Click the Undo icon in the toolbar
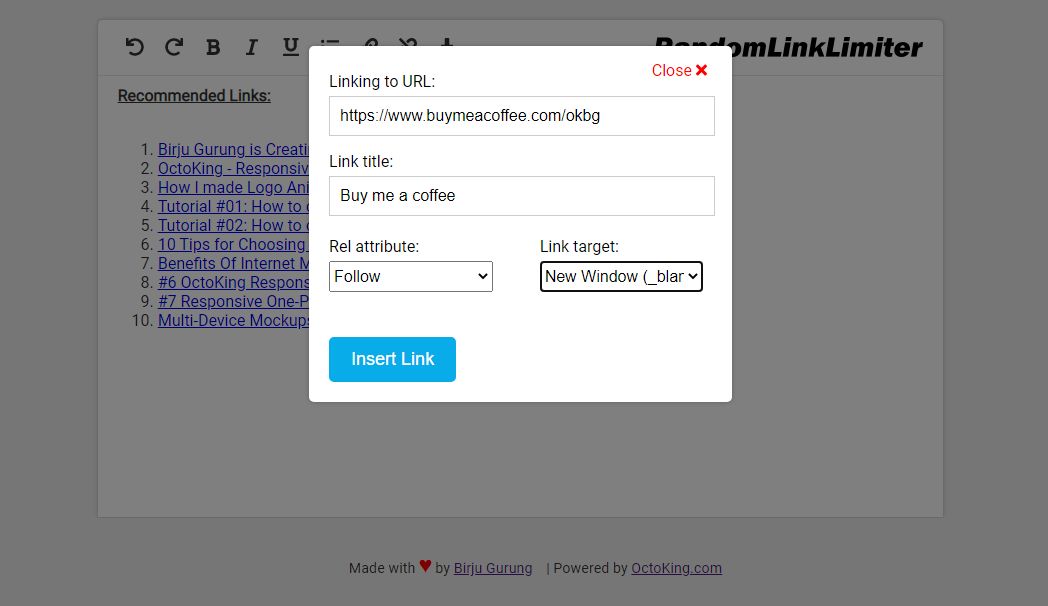Screen dimensions: 1048x606 134,46
